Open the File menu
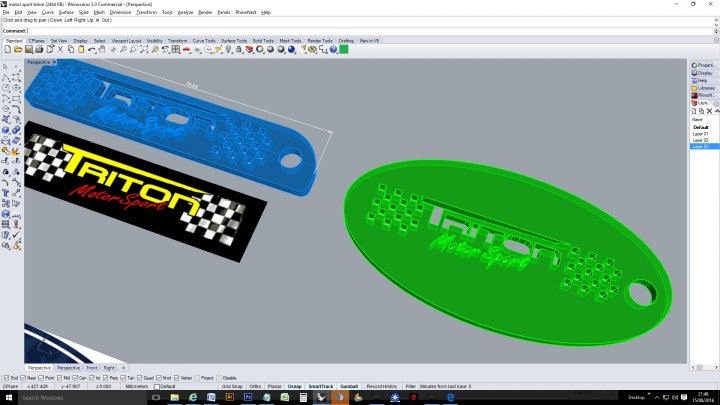The width and height of the screenshot is (720, 405). click(x=6, y=12)
